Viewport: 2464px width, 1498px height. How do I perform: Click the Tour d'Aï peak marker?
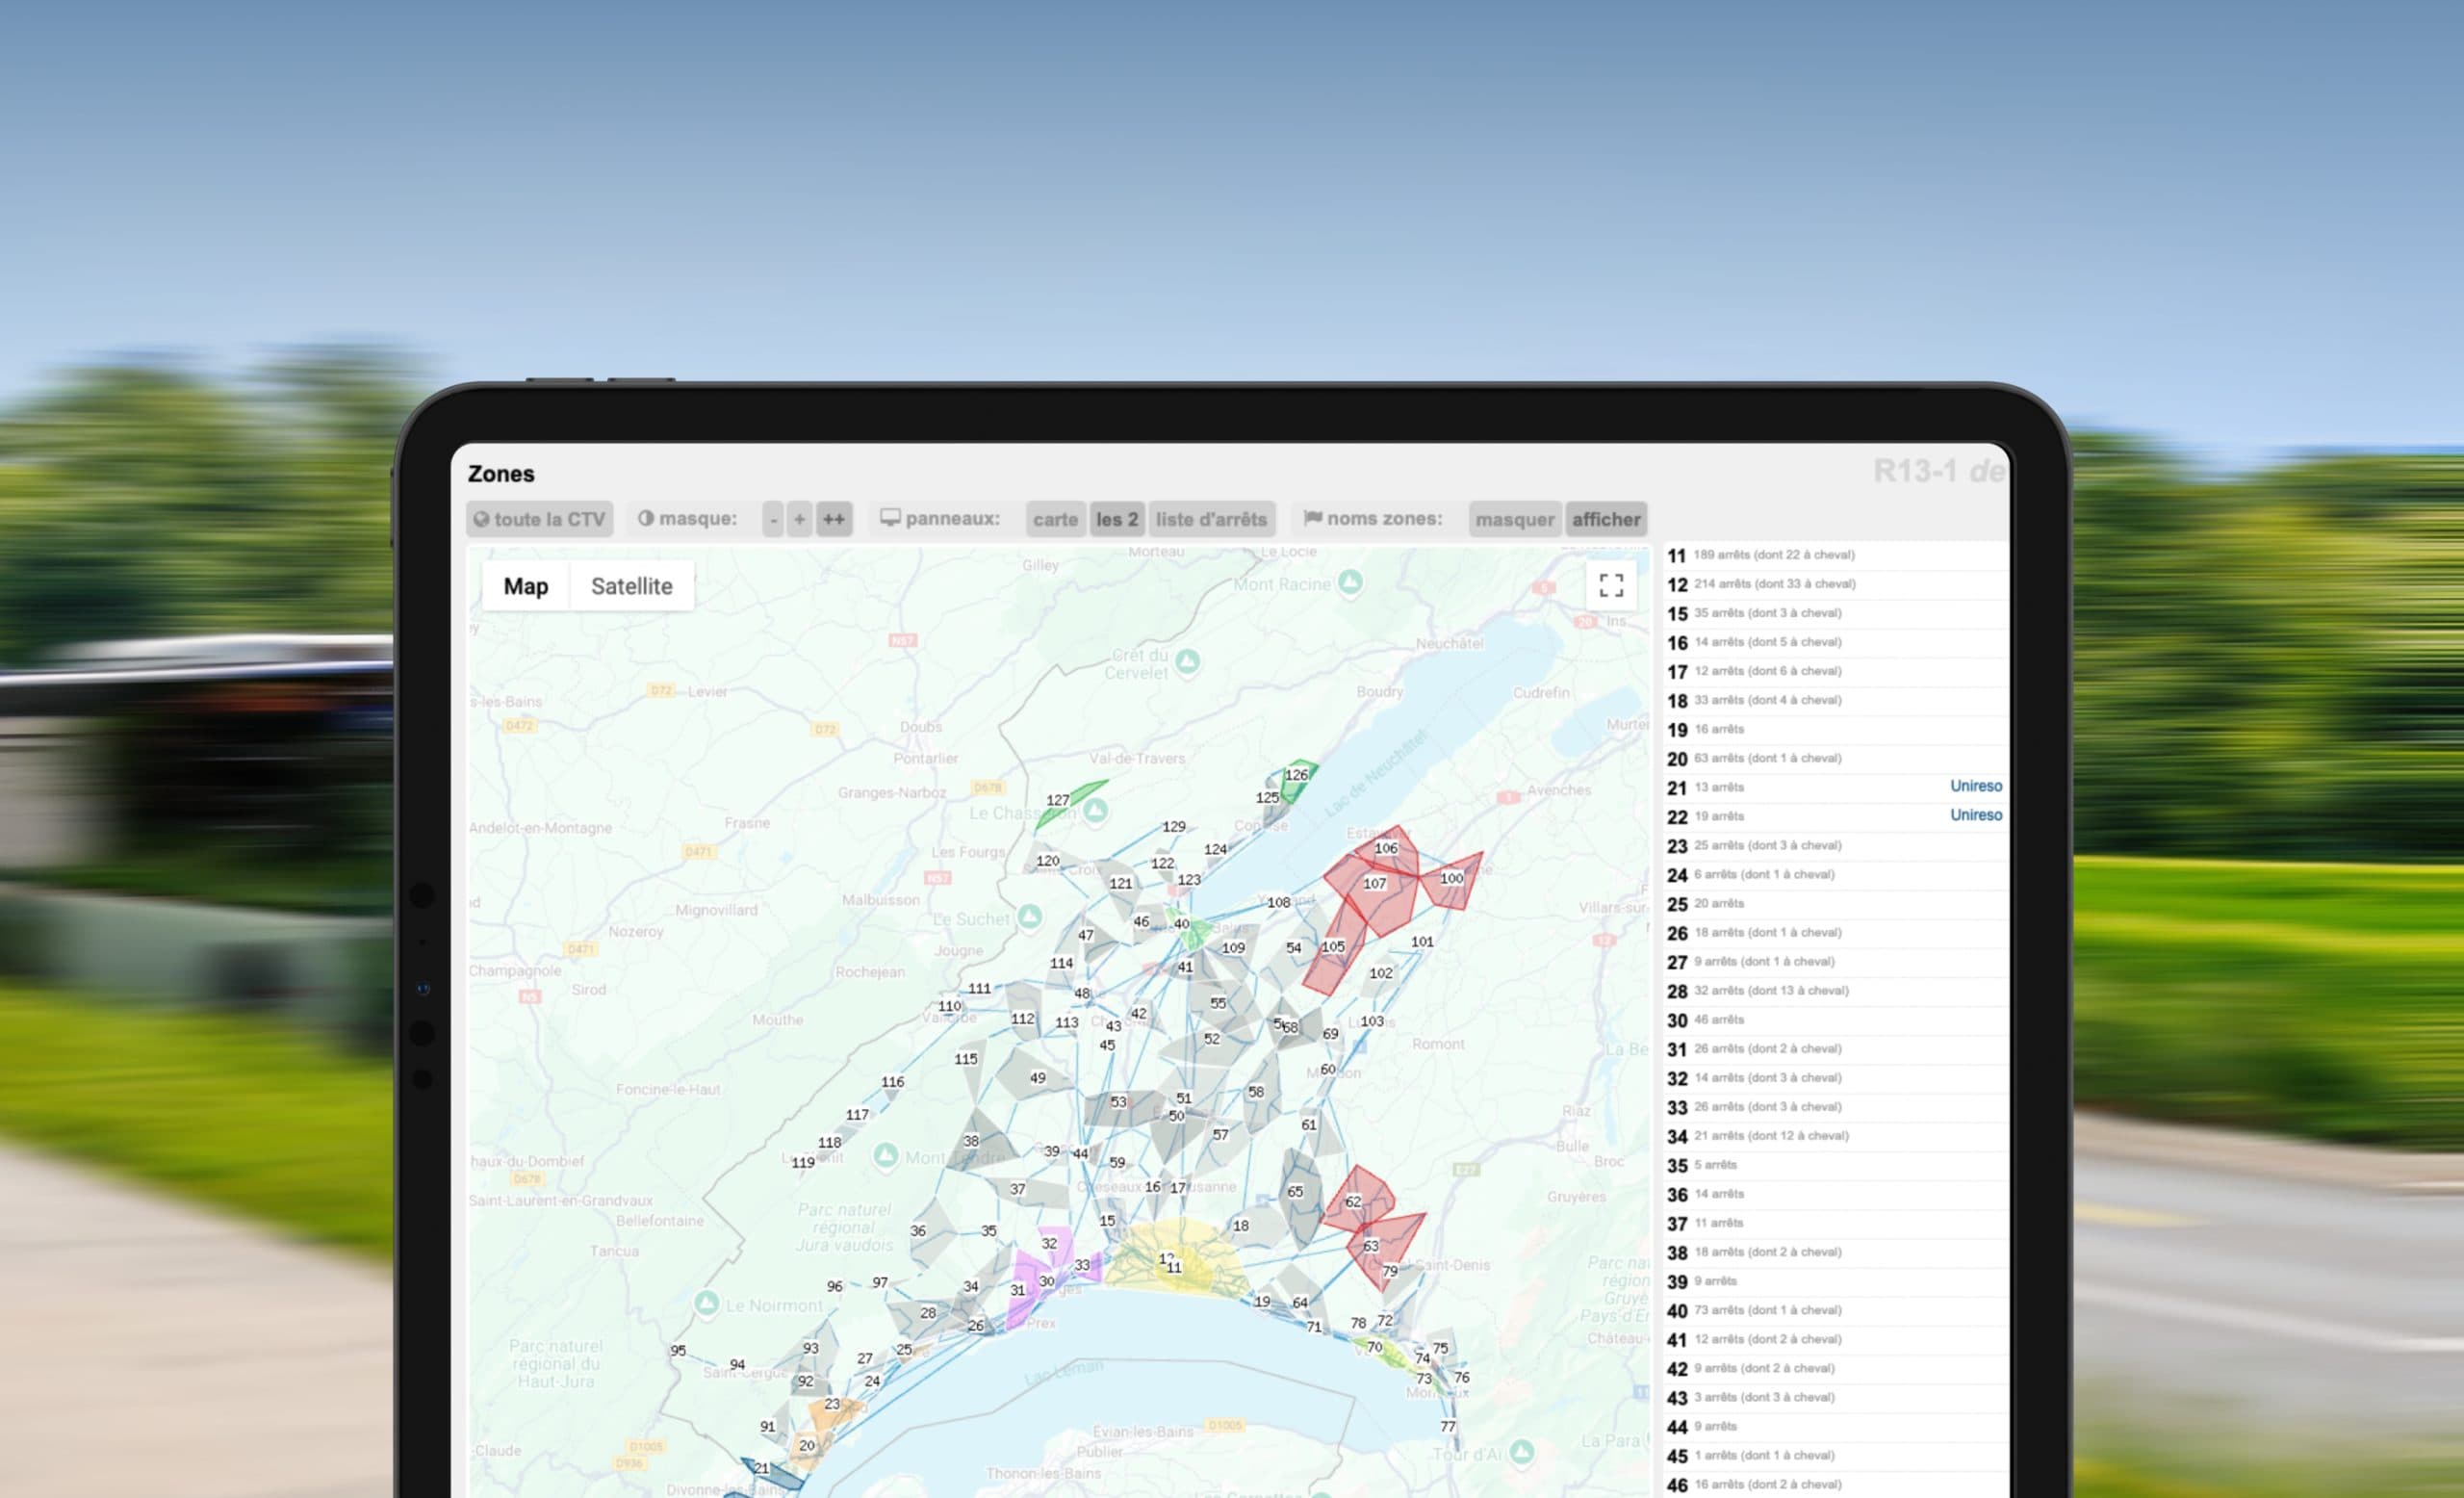pyautogui.click(x=1521, y=1451)
